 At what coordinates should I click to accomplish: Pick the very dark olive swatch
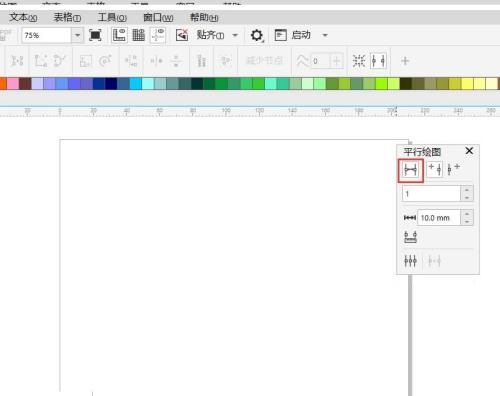[406, 83]
